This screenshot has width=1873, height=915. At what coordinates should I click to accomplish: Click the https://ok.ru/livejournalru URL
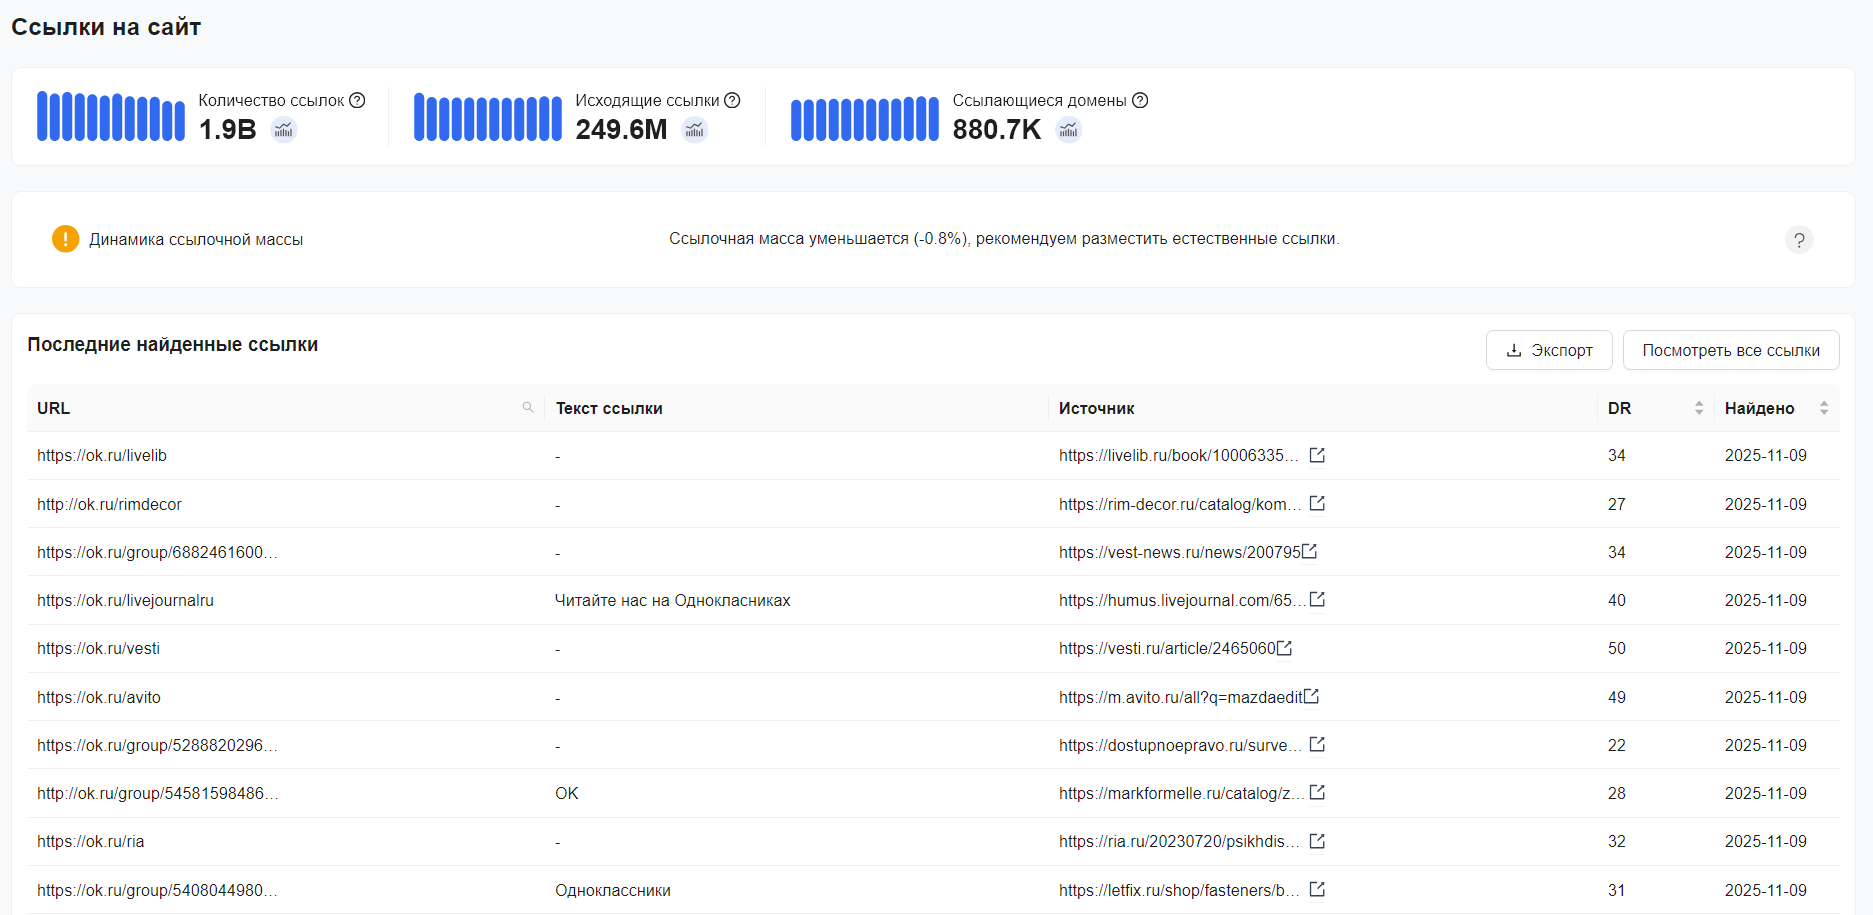point(125,601)
